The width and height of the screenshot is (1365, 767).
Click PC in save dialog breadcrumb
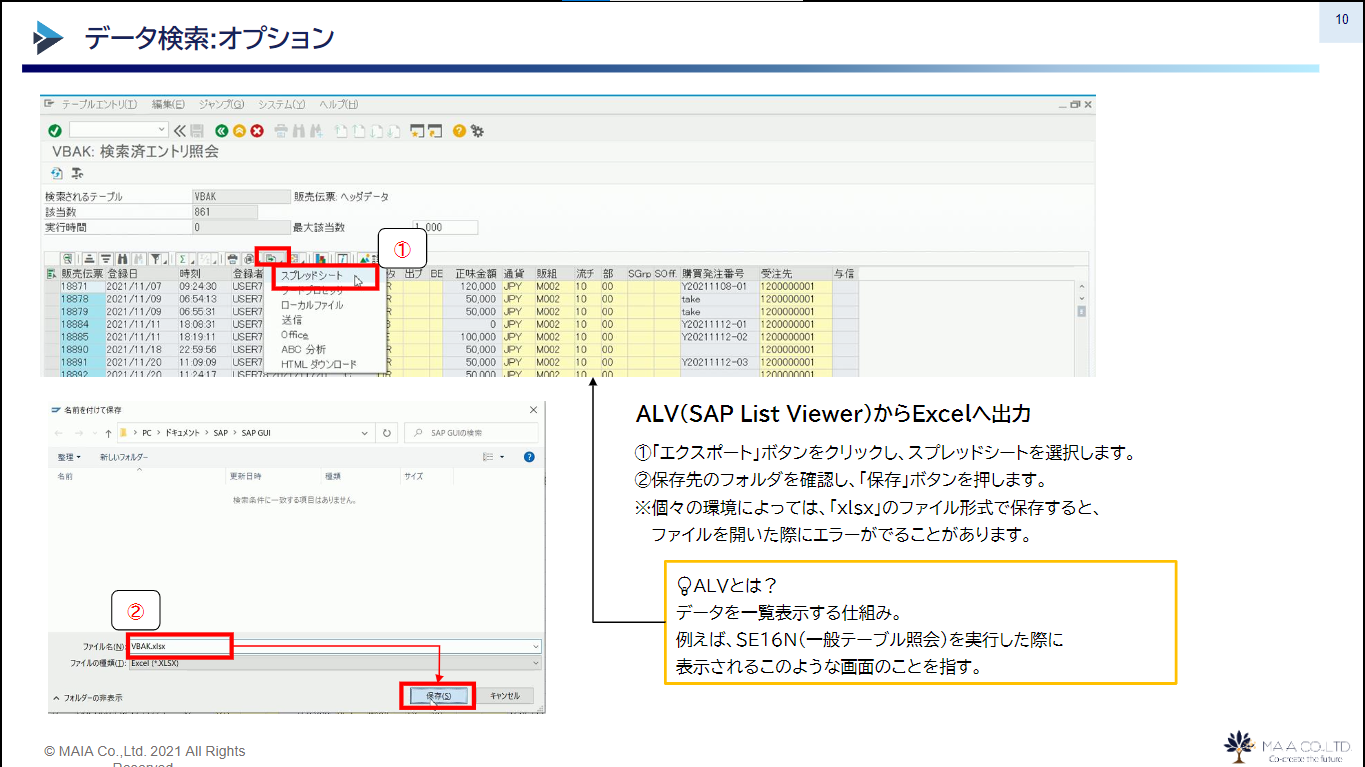coord(147,433)
